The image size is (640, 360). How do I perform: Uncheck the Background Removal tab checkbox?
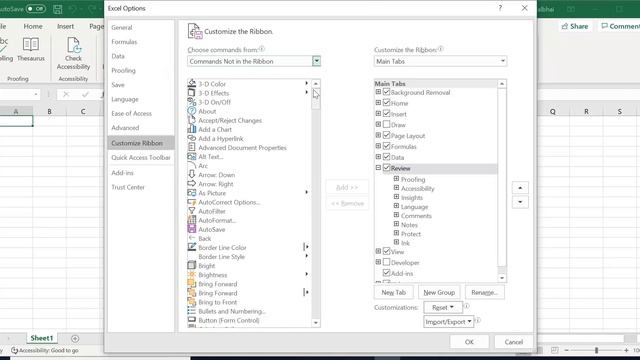(387, 92)
